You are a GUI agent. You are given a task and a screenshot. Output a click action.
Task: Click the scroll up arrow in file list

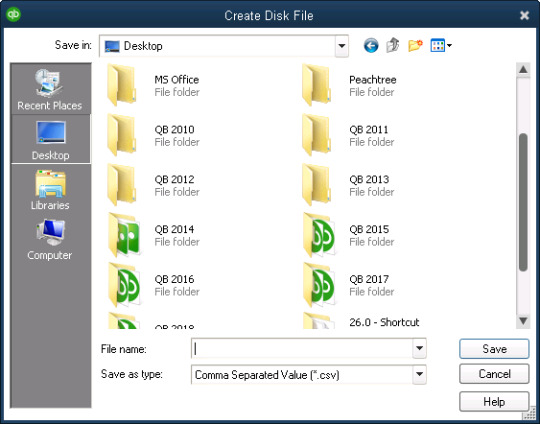click(x=523, y=70)
